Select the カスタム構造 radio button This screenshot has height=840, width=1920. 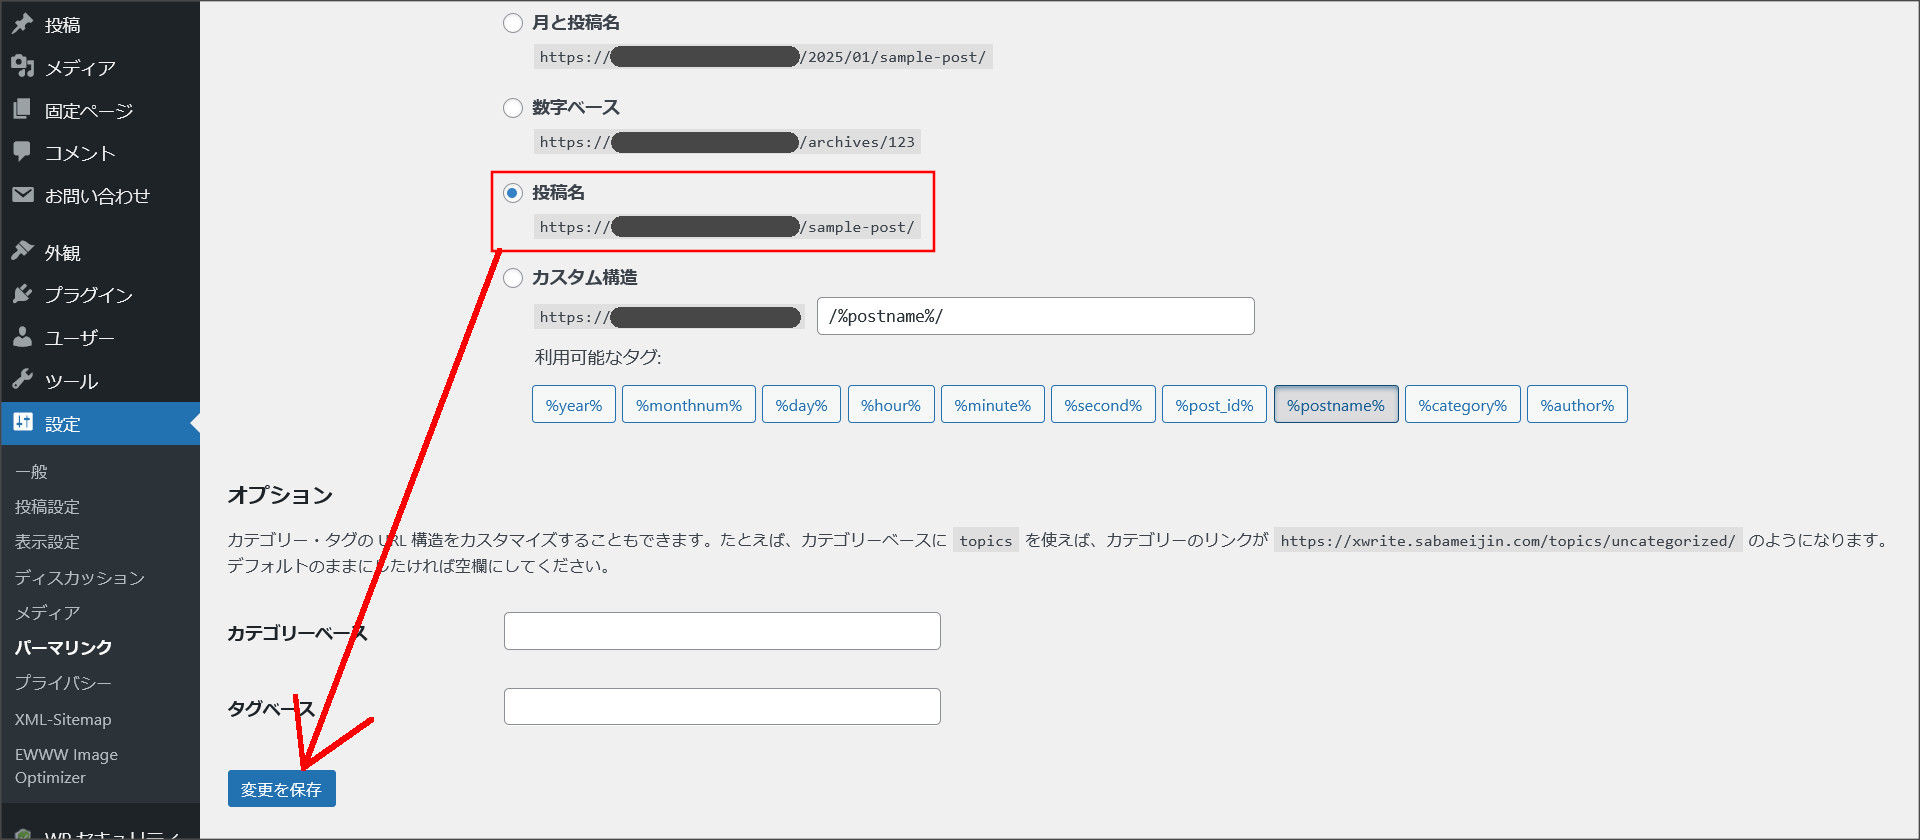(x=513, y=278)
